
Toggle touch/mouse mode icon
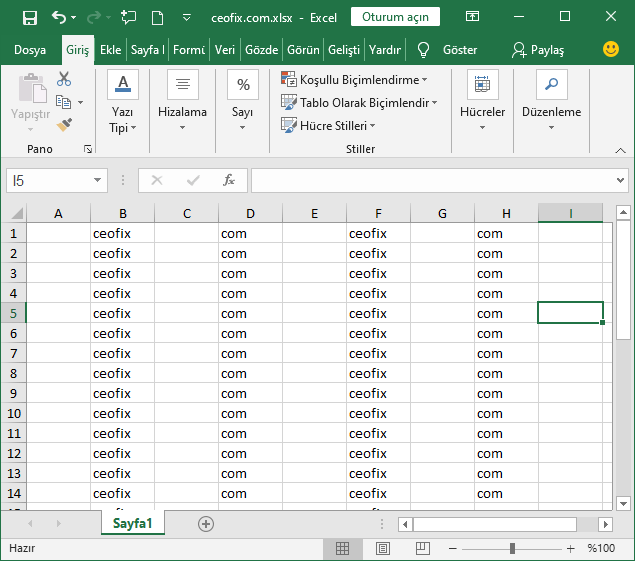click(x=128, y=17)
